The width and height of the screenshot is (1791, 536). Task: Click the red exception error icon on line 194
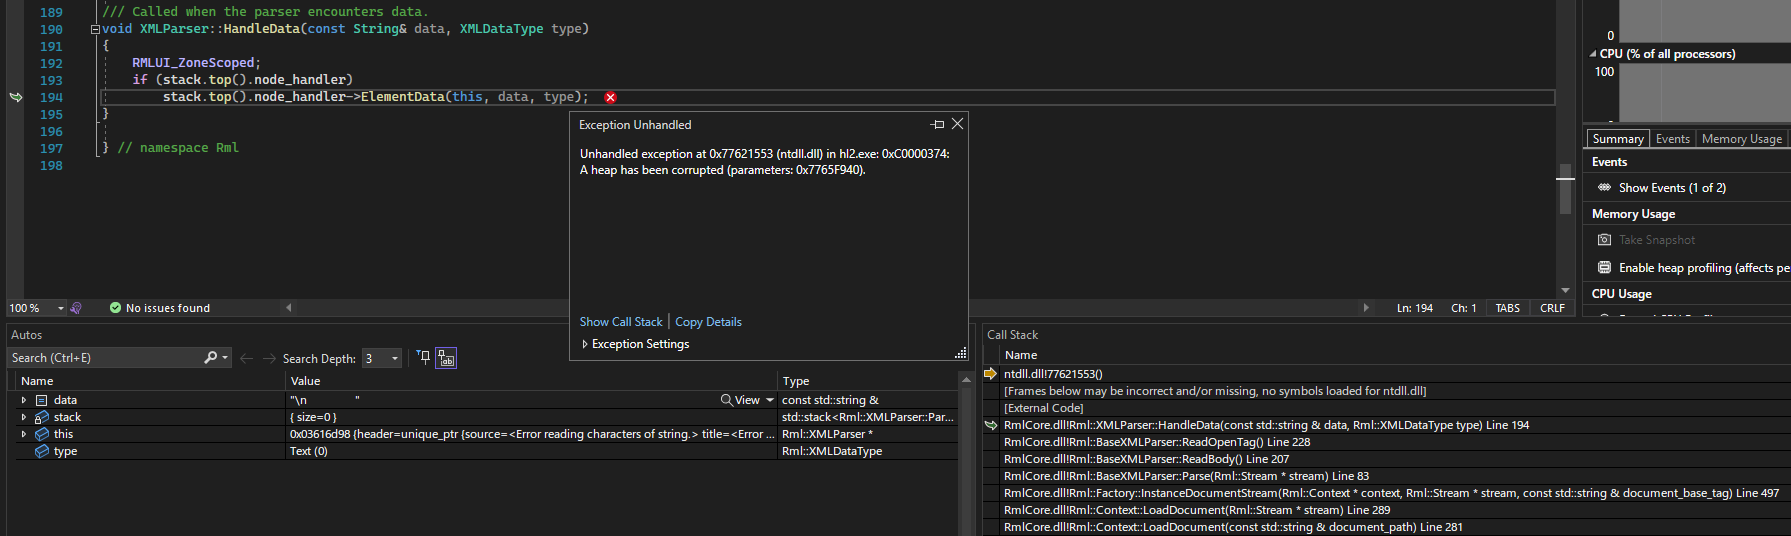tap(610, 97)
